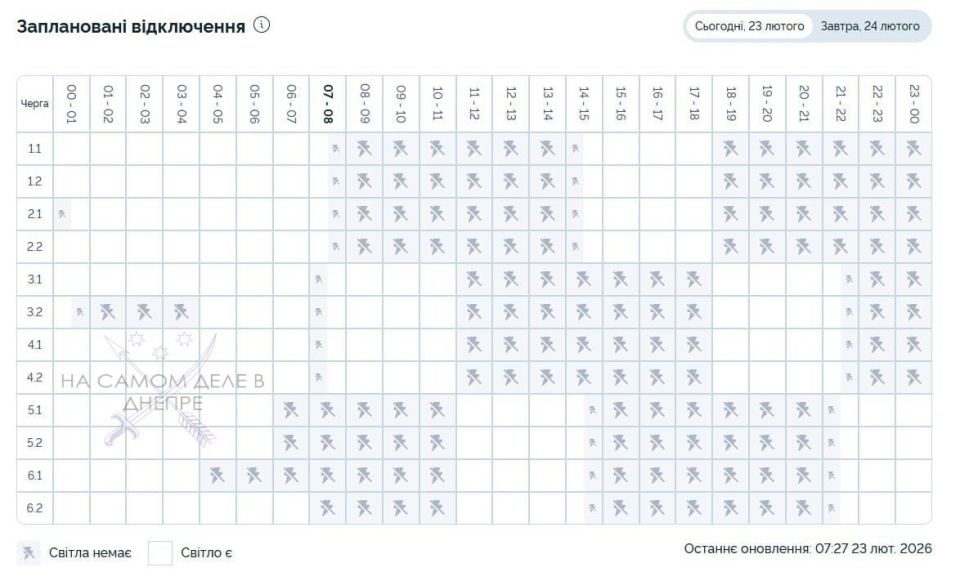The image size is (960, 581).
Task: Click outage icon for queue 4.2 at 17-18
Action: pos(694,377)
